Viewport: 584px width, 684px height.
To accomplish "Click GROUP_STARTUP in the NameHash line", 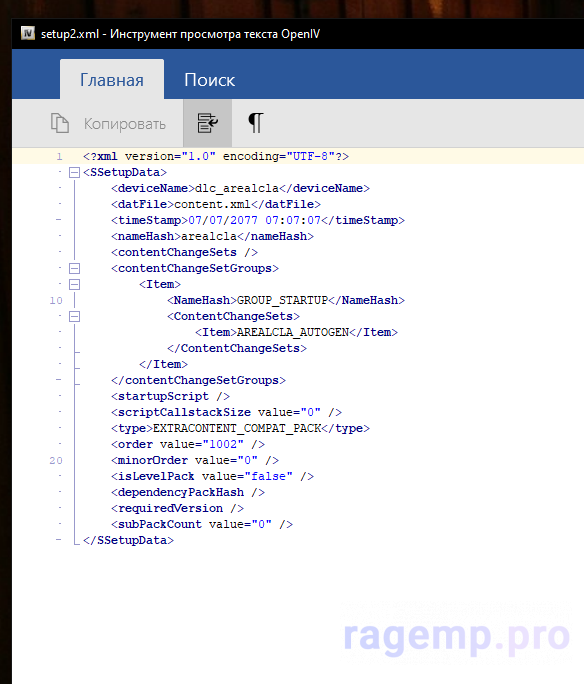I will (282, 301).
